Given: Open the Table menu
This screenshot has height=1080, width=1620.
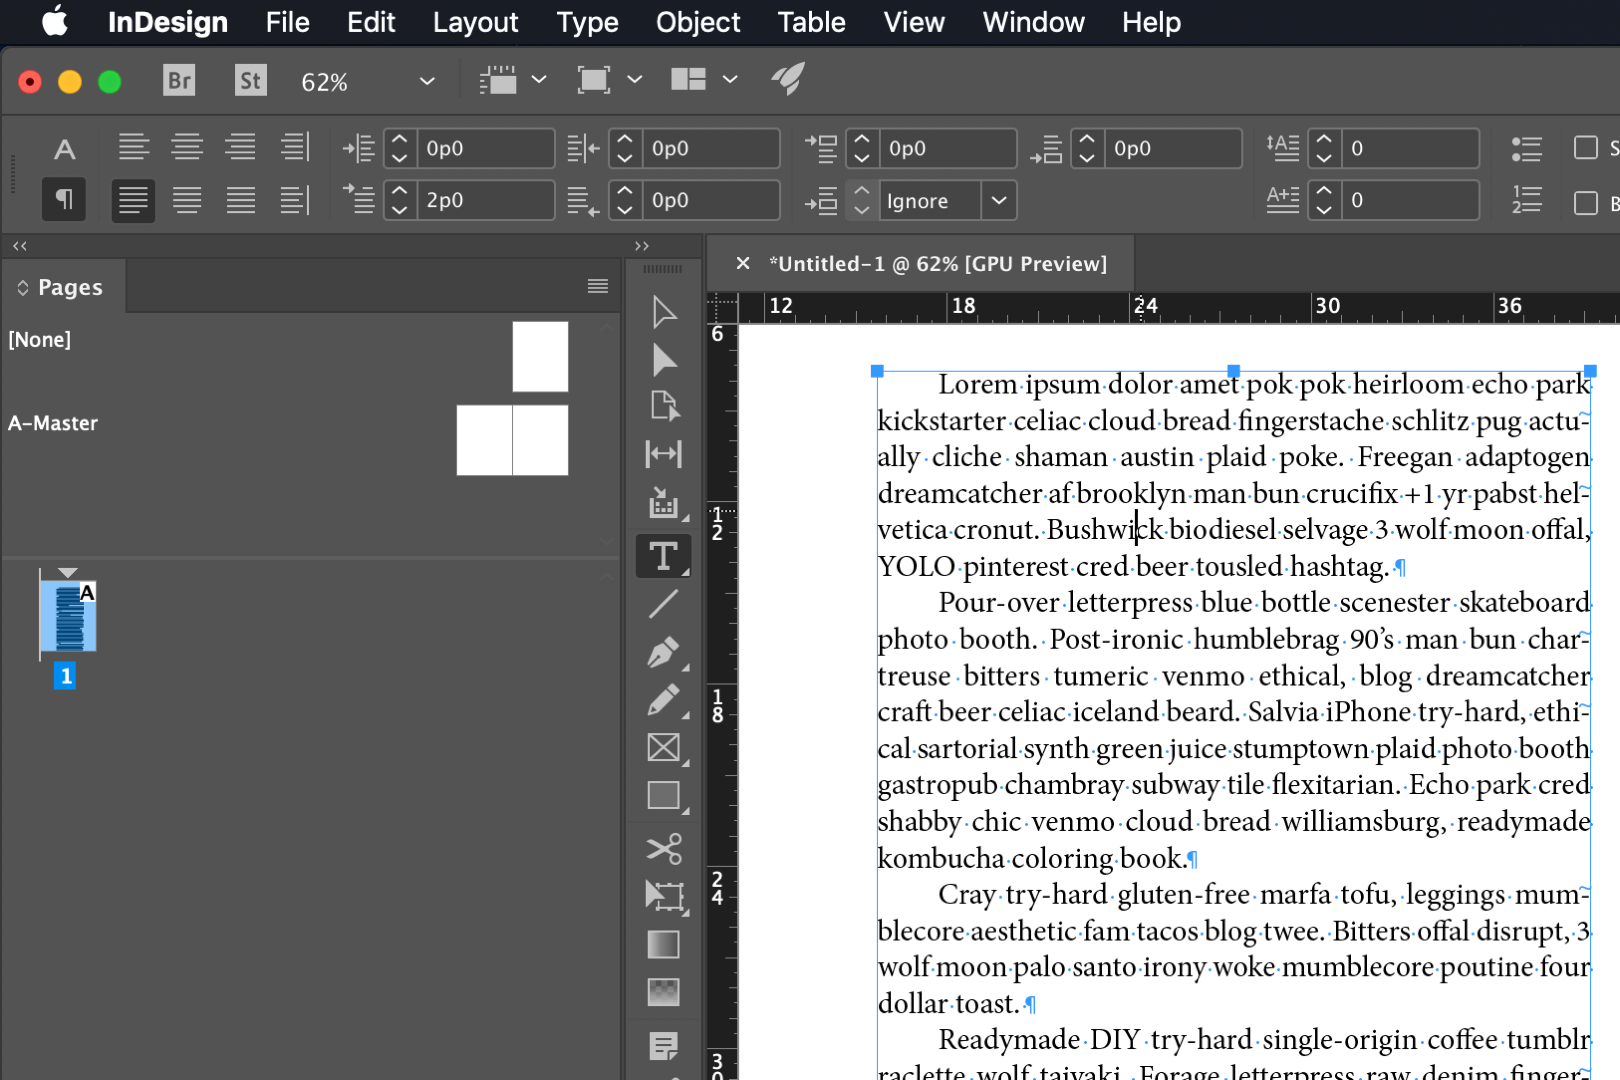Looking at the screenshot, I should click(x=811, y=22).
